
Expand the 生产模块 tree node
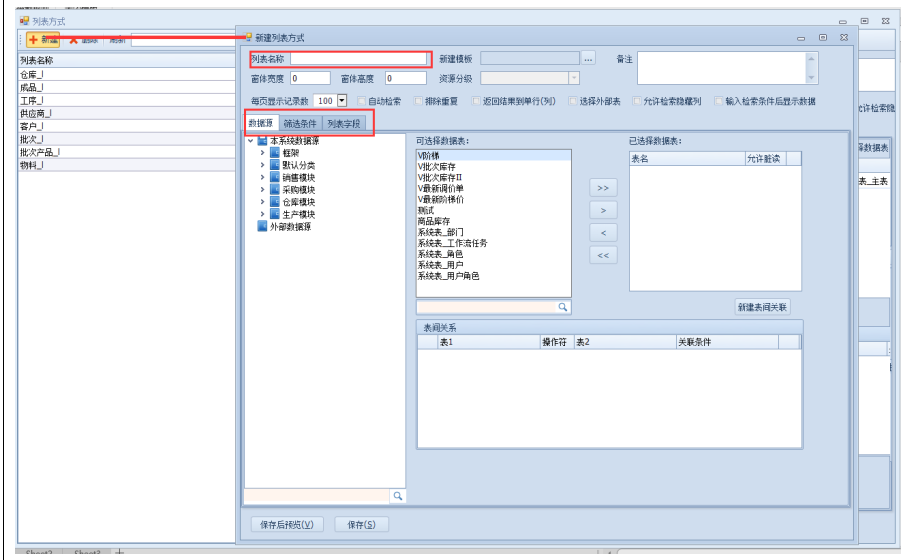(x=262, y=214)
